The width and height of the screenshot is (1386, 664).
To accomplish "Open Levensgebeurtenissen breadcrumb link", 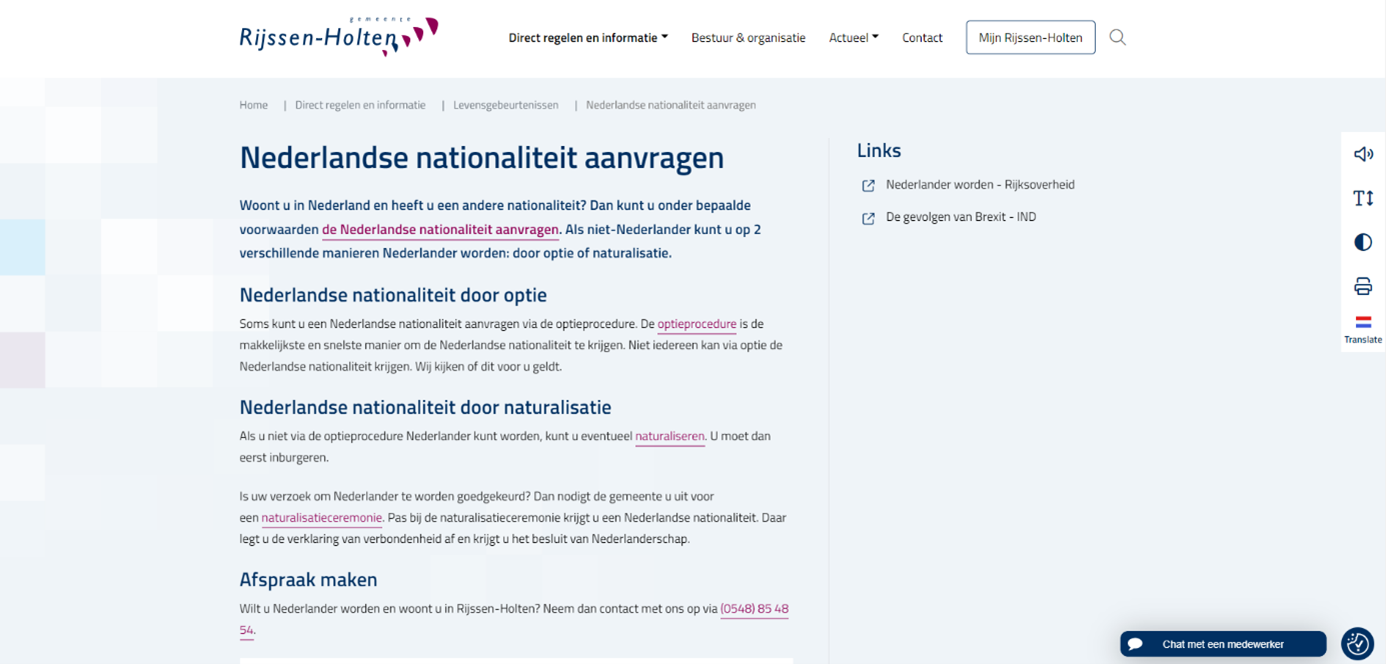I will coord(506,105).
